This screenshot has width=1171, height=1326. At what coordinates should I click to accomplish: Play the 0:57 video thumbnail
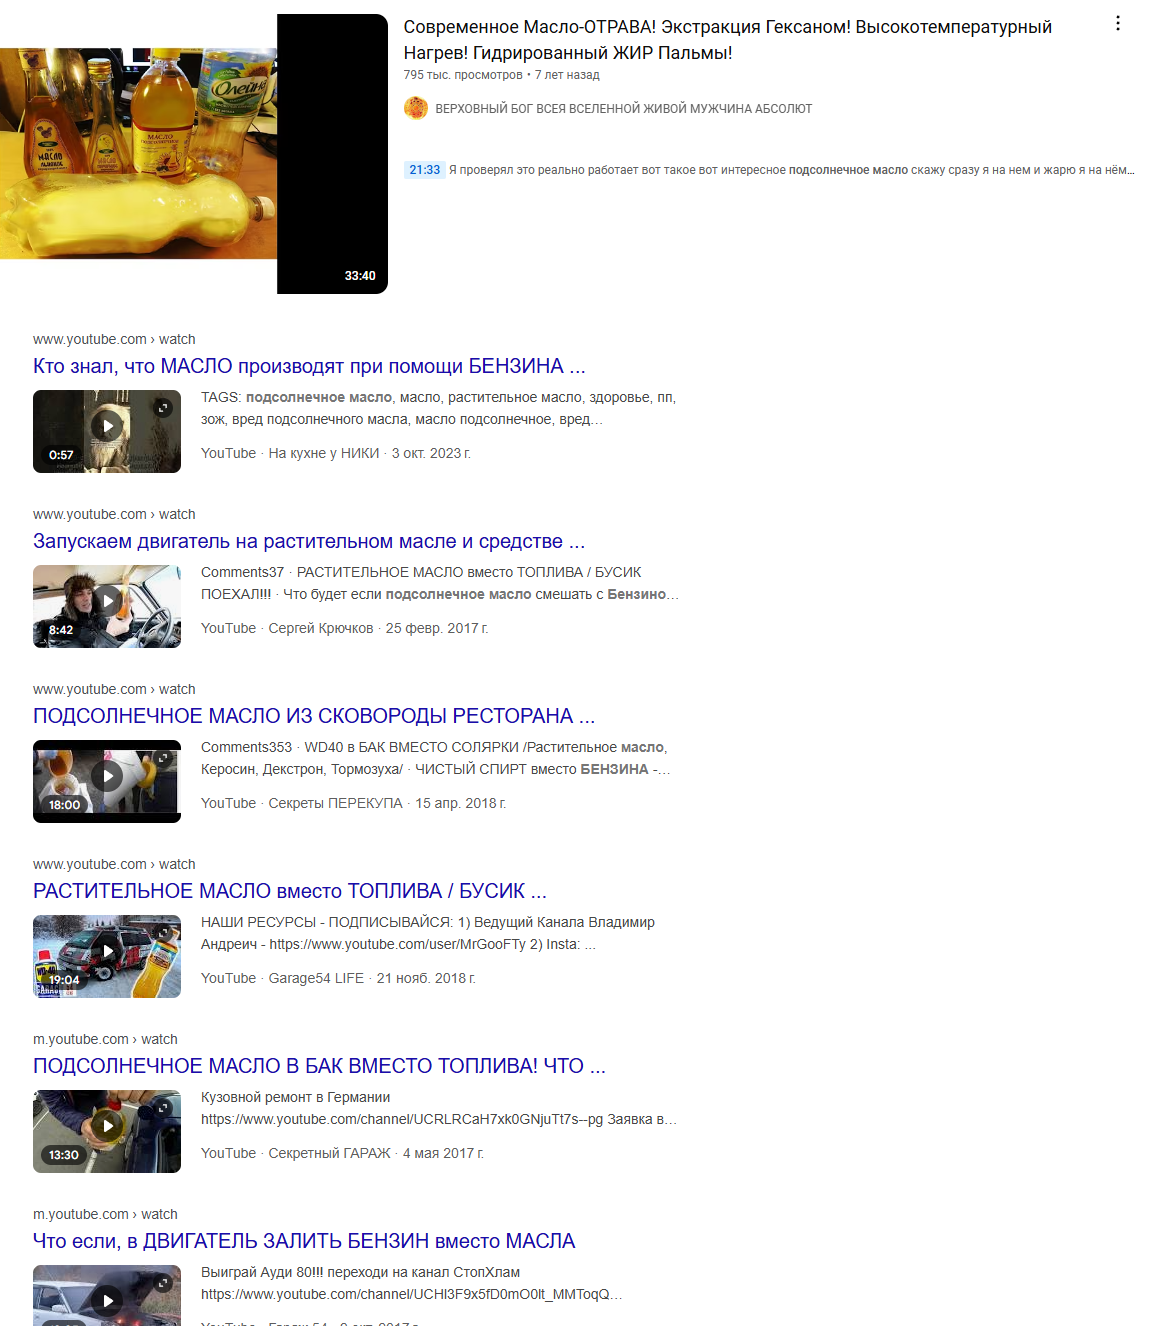point(107,431)
